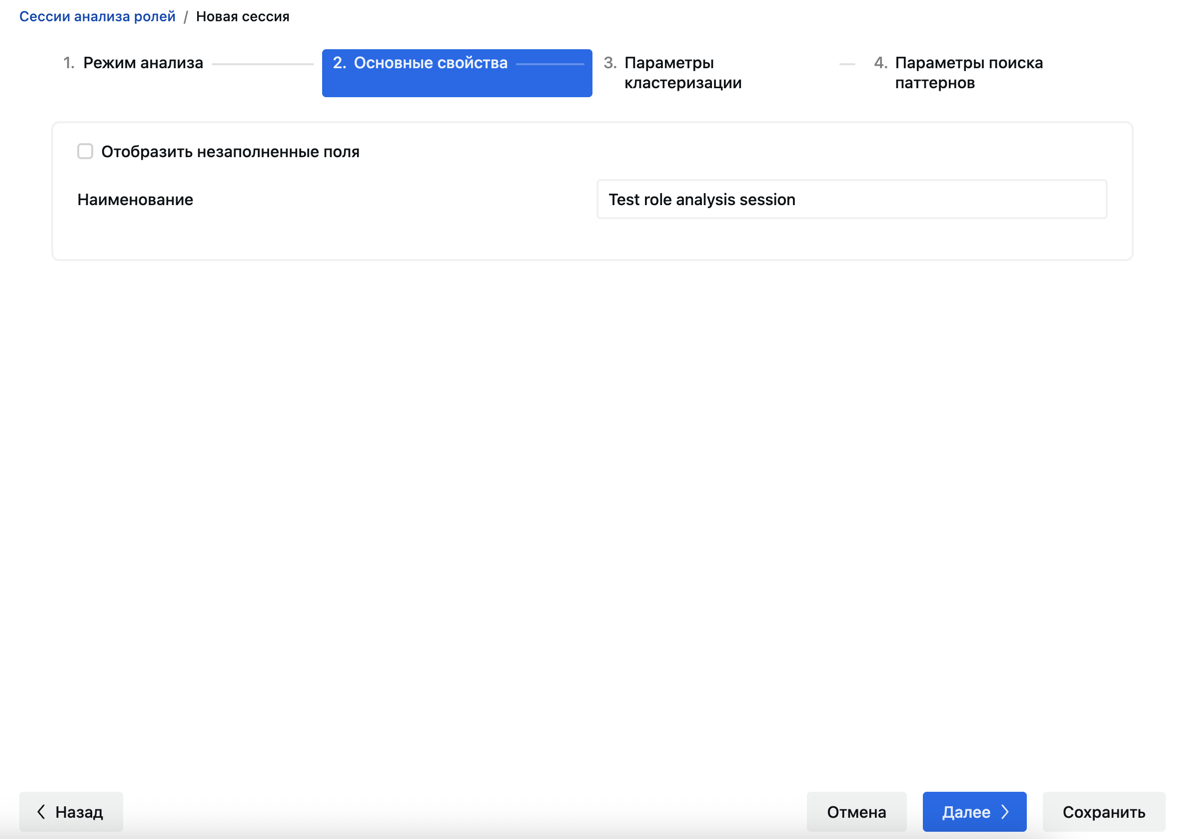
Task: Cancel the wizard with Отмена
Action: 856,812
